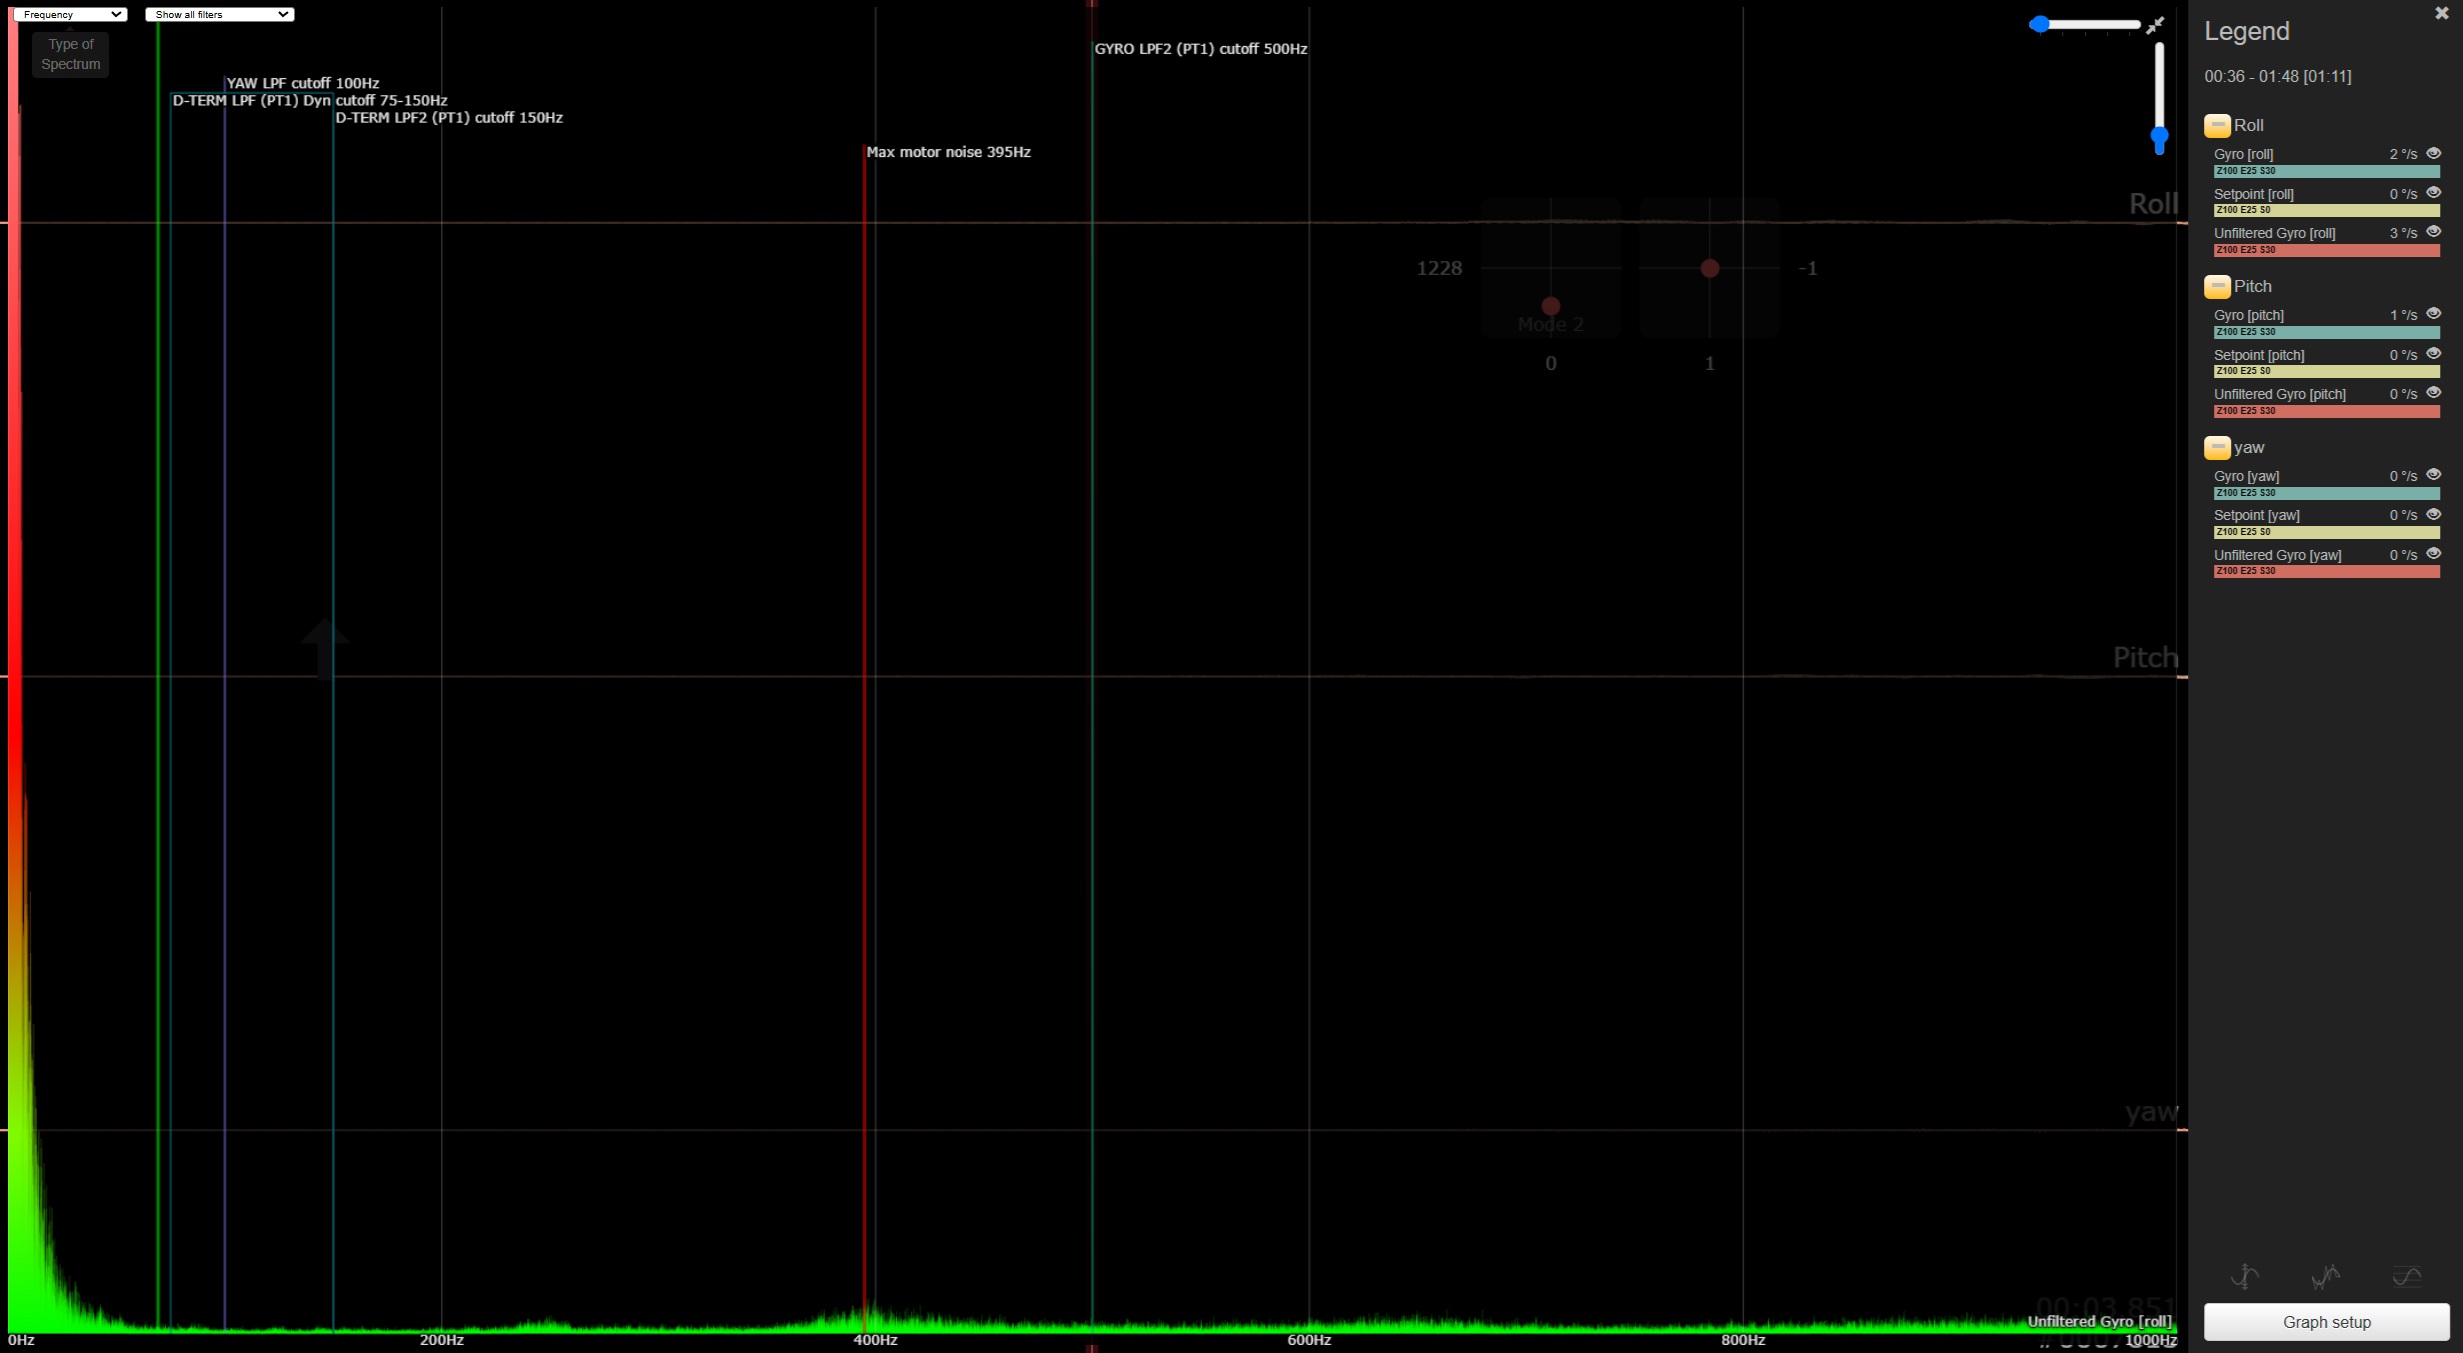The width and height of the screenshot is (2463, 1353).
Task: Open Graph setup
Action: click(2326, 1322)
